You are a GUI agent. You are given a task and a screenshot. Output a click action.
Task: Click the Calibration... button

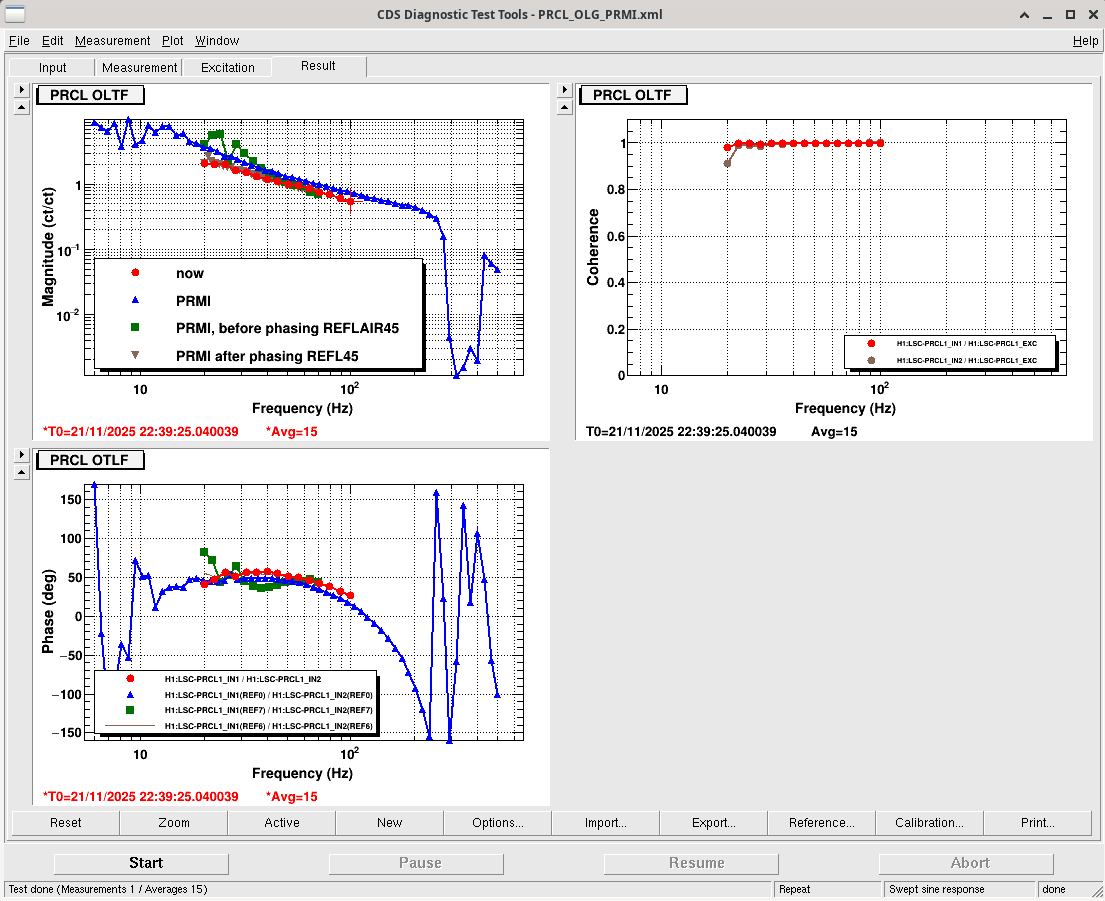929,823
